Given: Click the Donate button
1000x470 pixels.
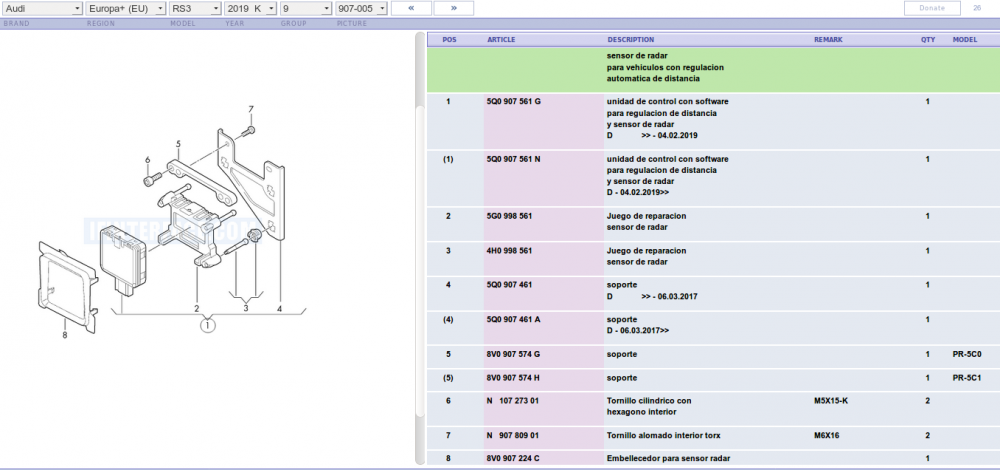Looking at the screenshot, I should [x=932, y=8].
